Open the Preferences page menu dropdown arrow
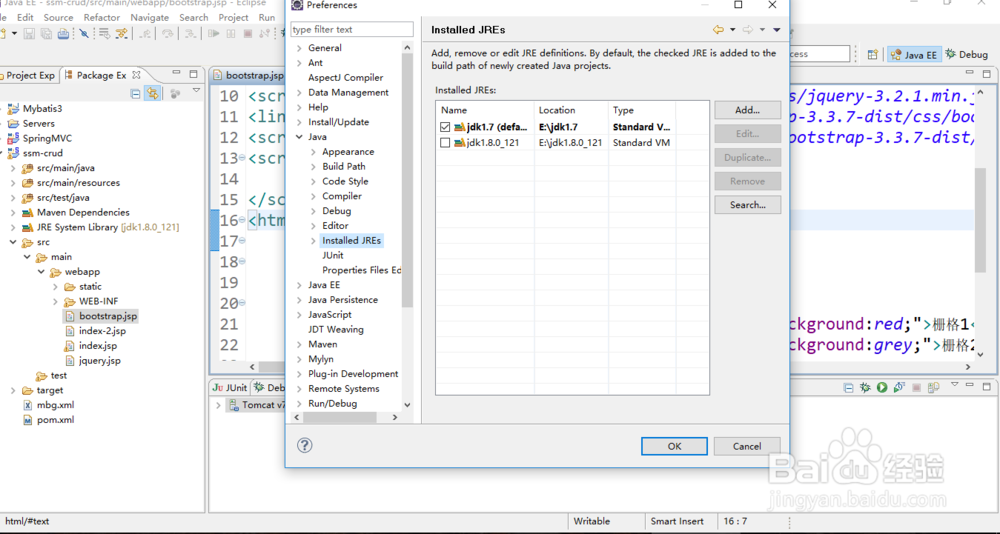This screenshot has height=534, width=1000. click(x=777, y=30)
